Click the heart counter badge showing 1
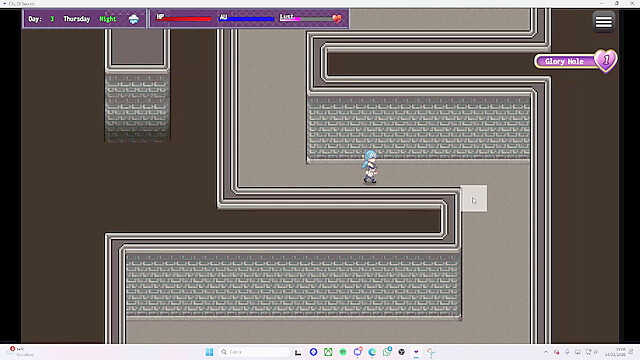Image resolution: width=640 pixels, height=360 pixels. point(606,61)
